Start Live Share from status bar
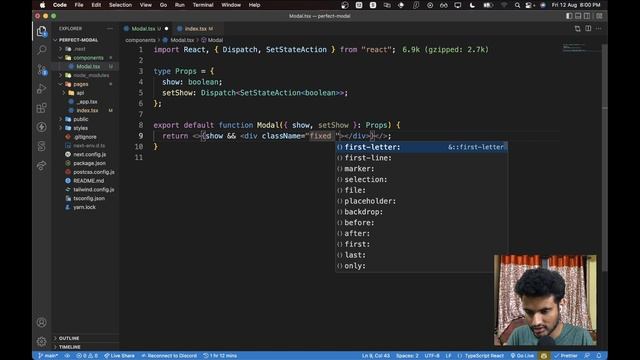The width and height of the screenshot is (640, 360). [119, 356]
